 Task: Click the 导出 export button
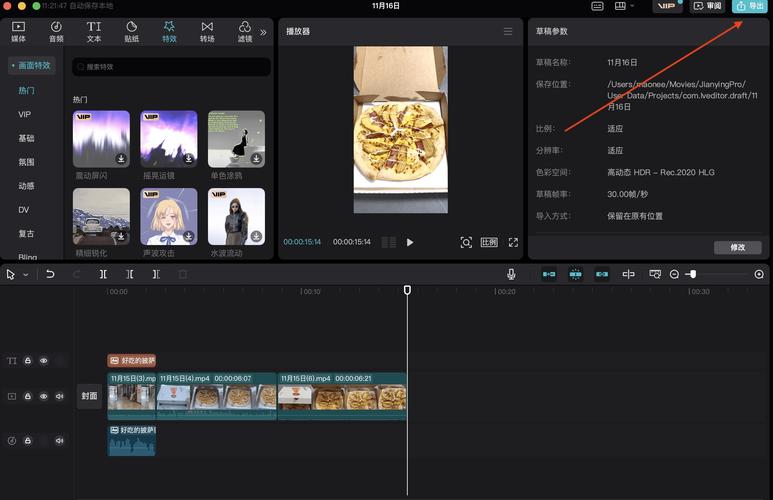[x=749, y=6]
